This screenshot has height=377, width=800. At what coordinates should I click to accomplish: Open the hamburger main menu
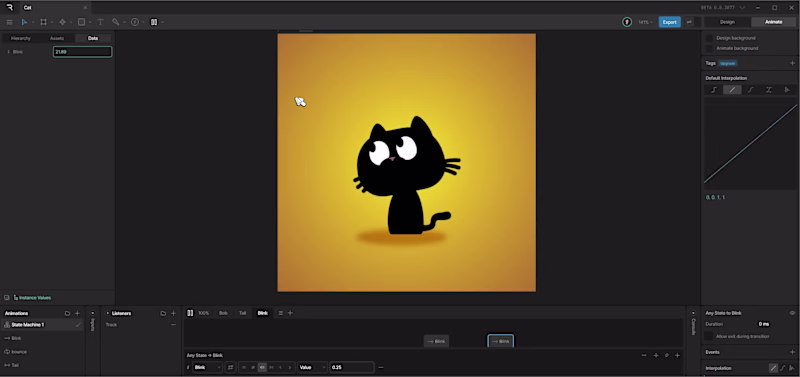pos(9,22)
